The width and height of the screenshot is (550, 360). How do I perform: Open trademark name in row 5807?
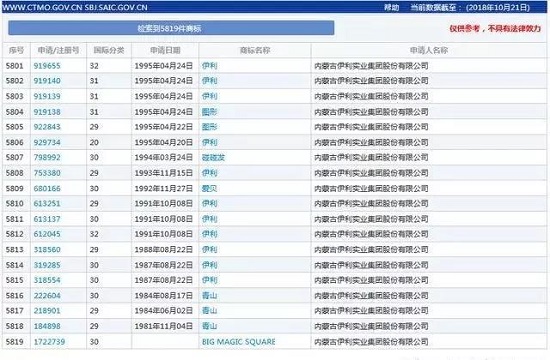tap(213, 157)
